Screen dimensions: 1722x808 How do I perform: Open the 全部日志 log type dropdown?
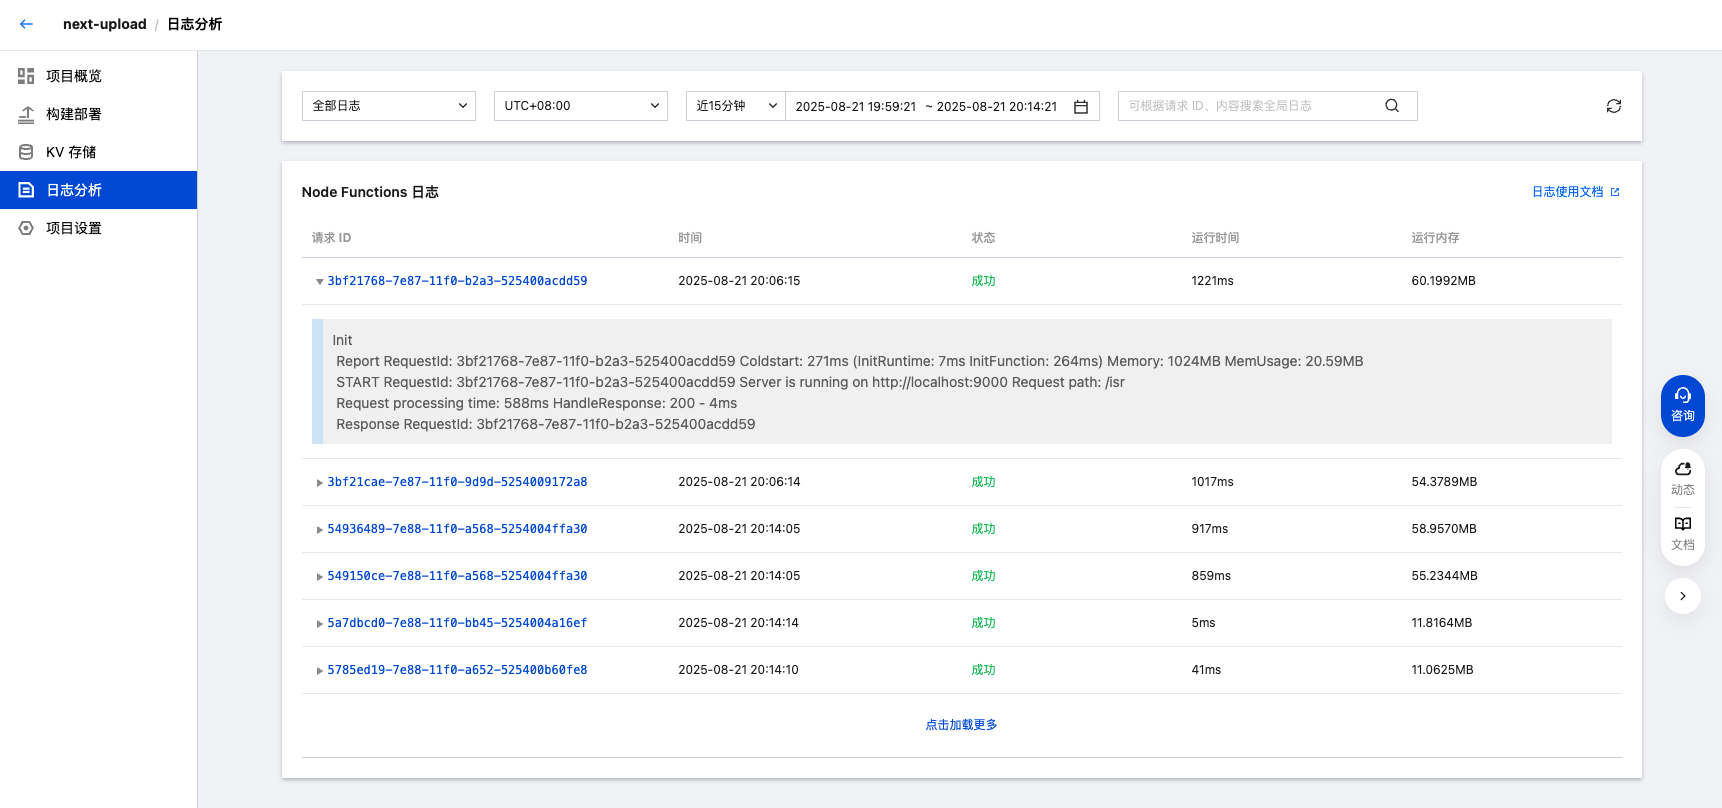389,106
